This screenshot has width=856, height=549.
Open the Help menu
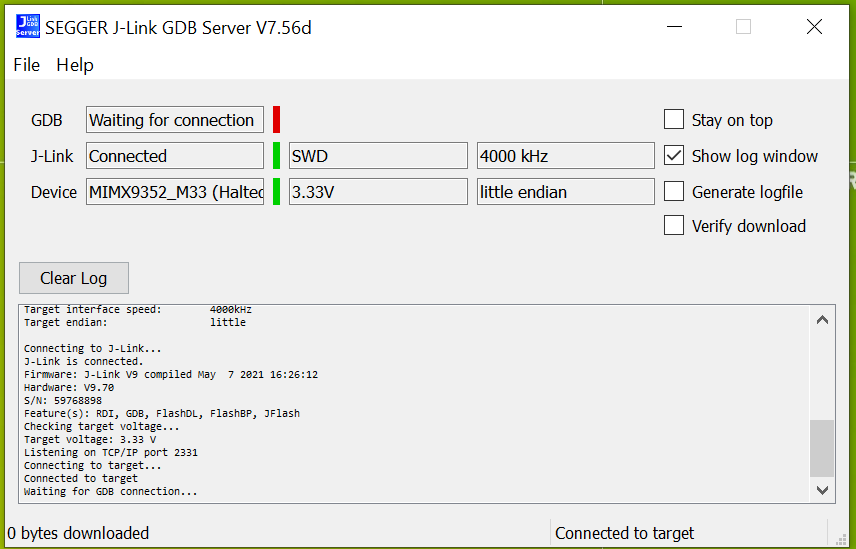pyautogui.click(x=75, y=65)
